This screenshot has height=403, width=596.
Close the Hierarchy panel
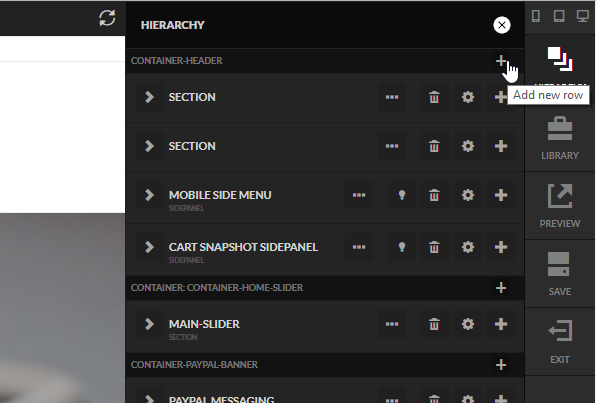[502, 25]
